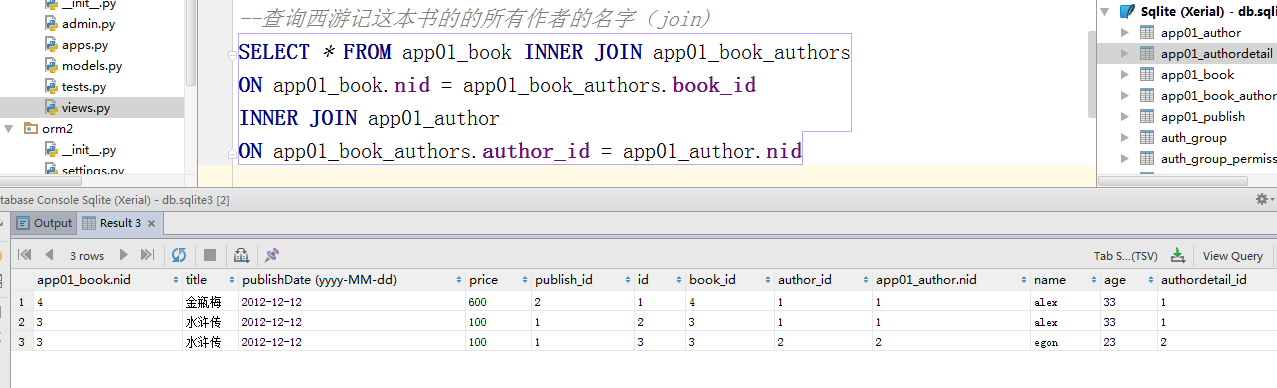This screenshot has width=1277, height=388.
Task: Go to the previous results page
Action: click(48, 255)
